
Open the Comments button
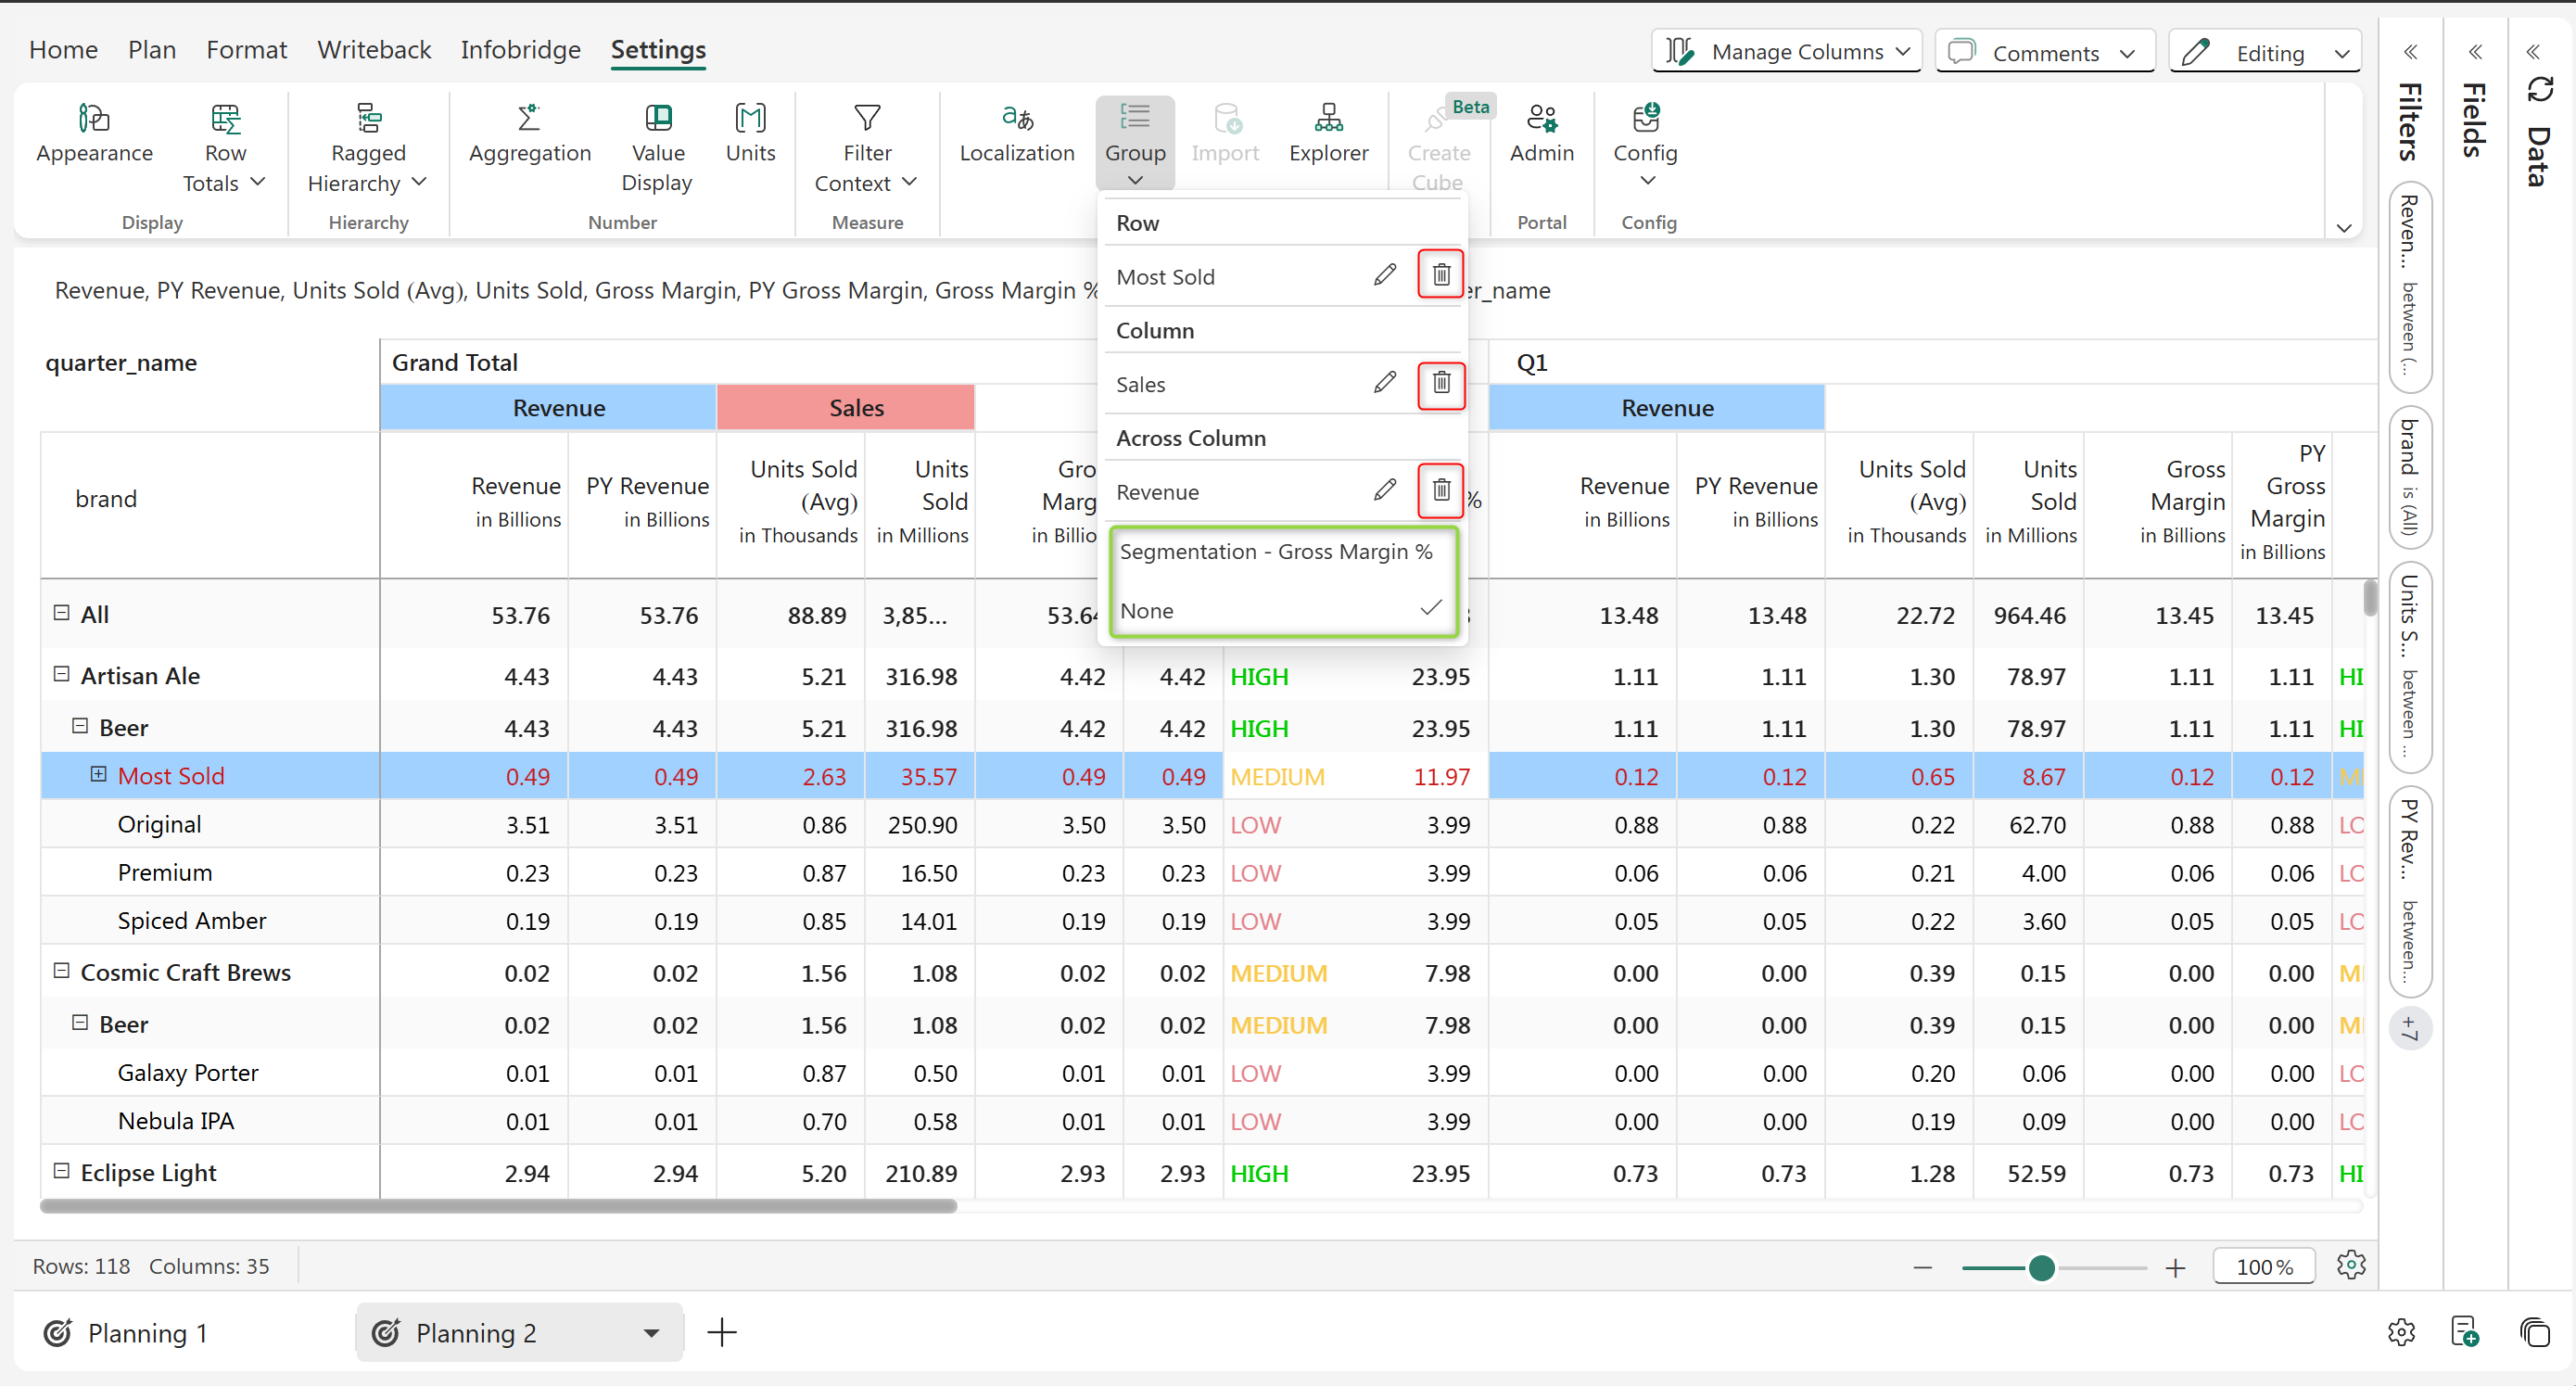(x=2043, y=52)
